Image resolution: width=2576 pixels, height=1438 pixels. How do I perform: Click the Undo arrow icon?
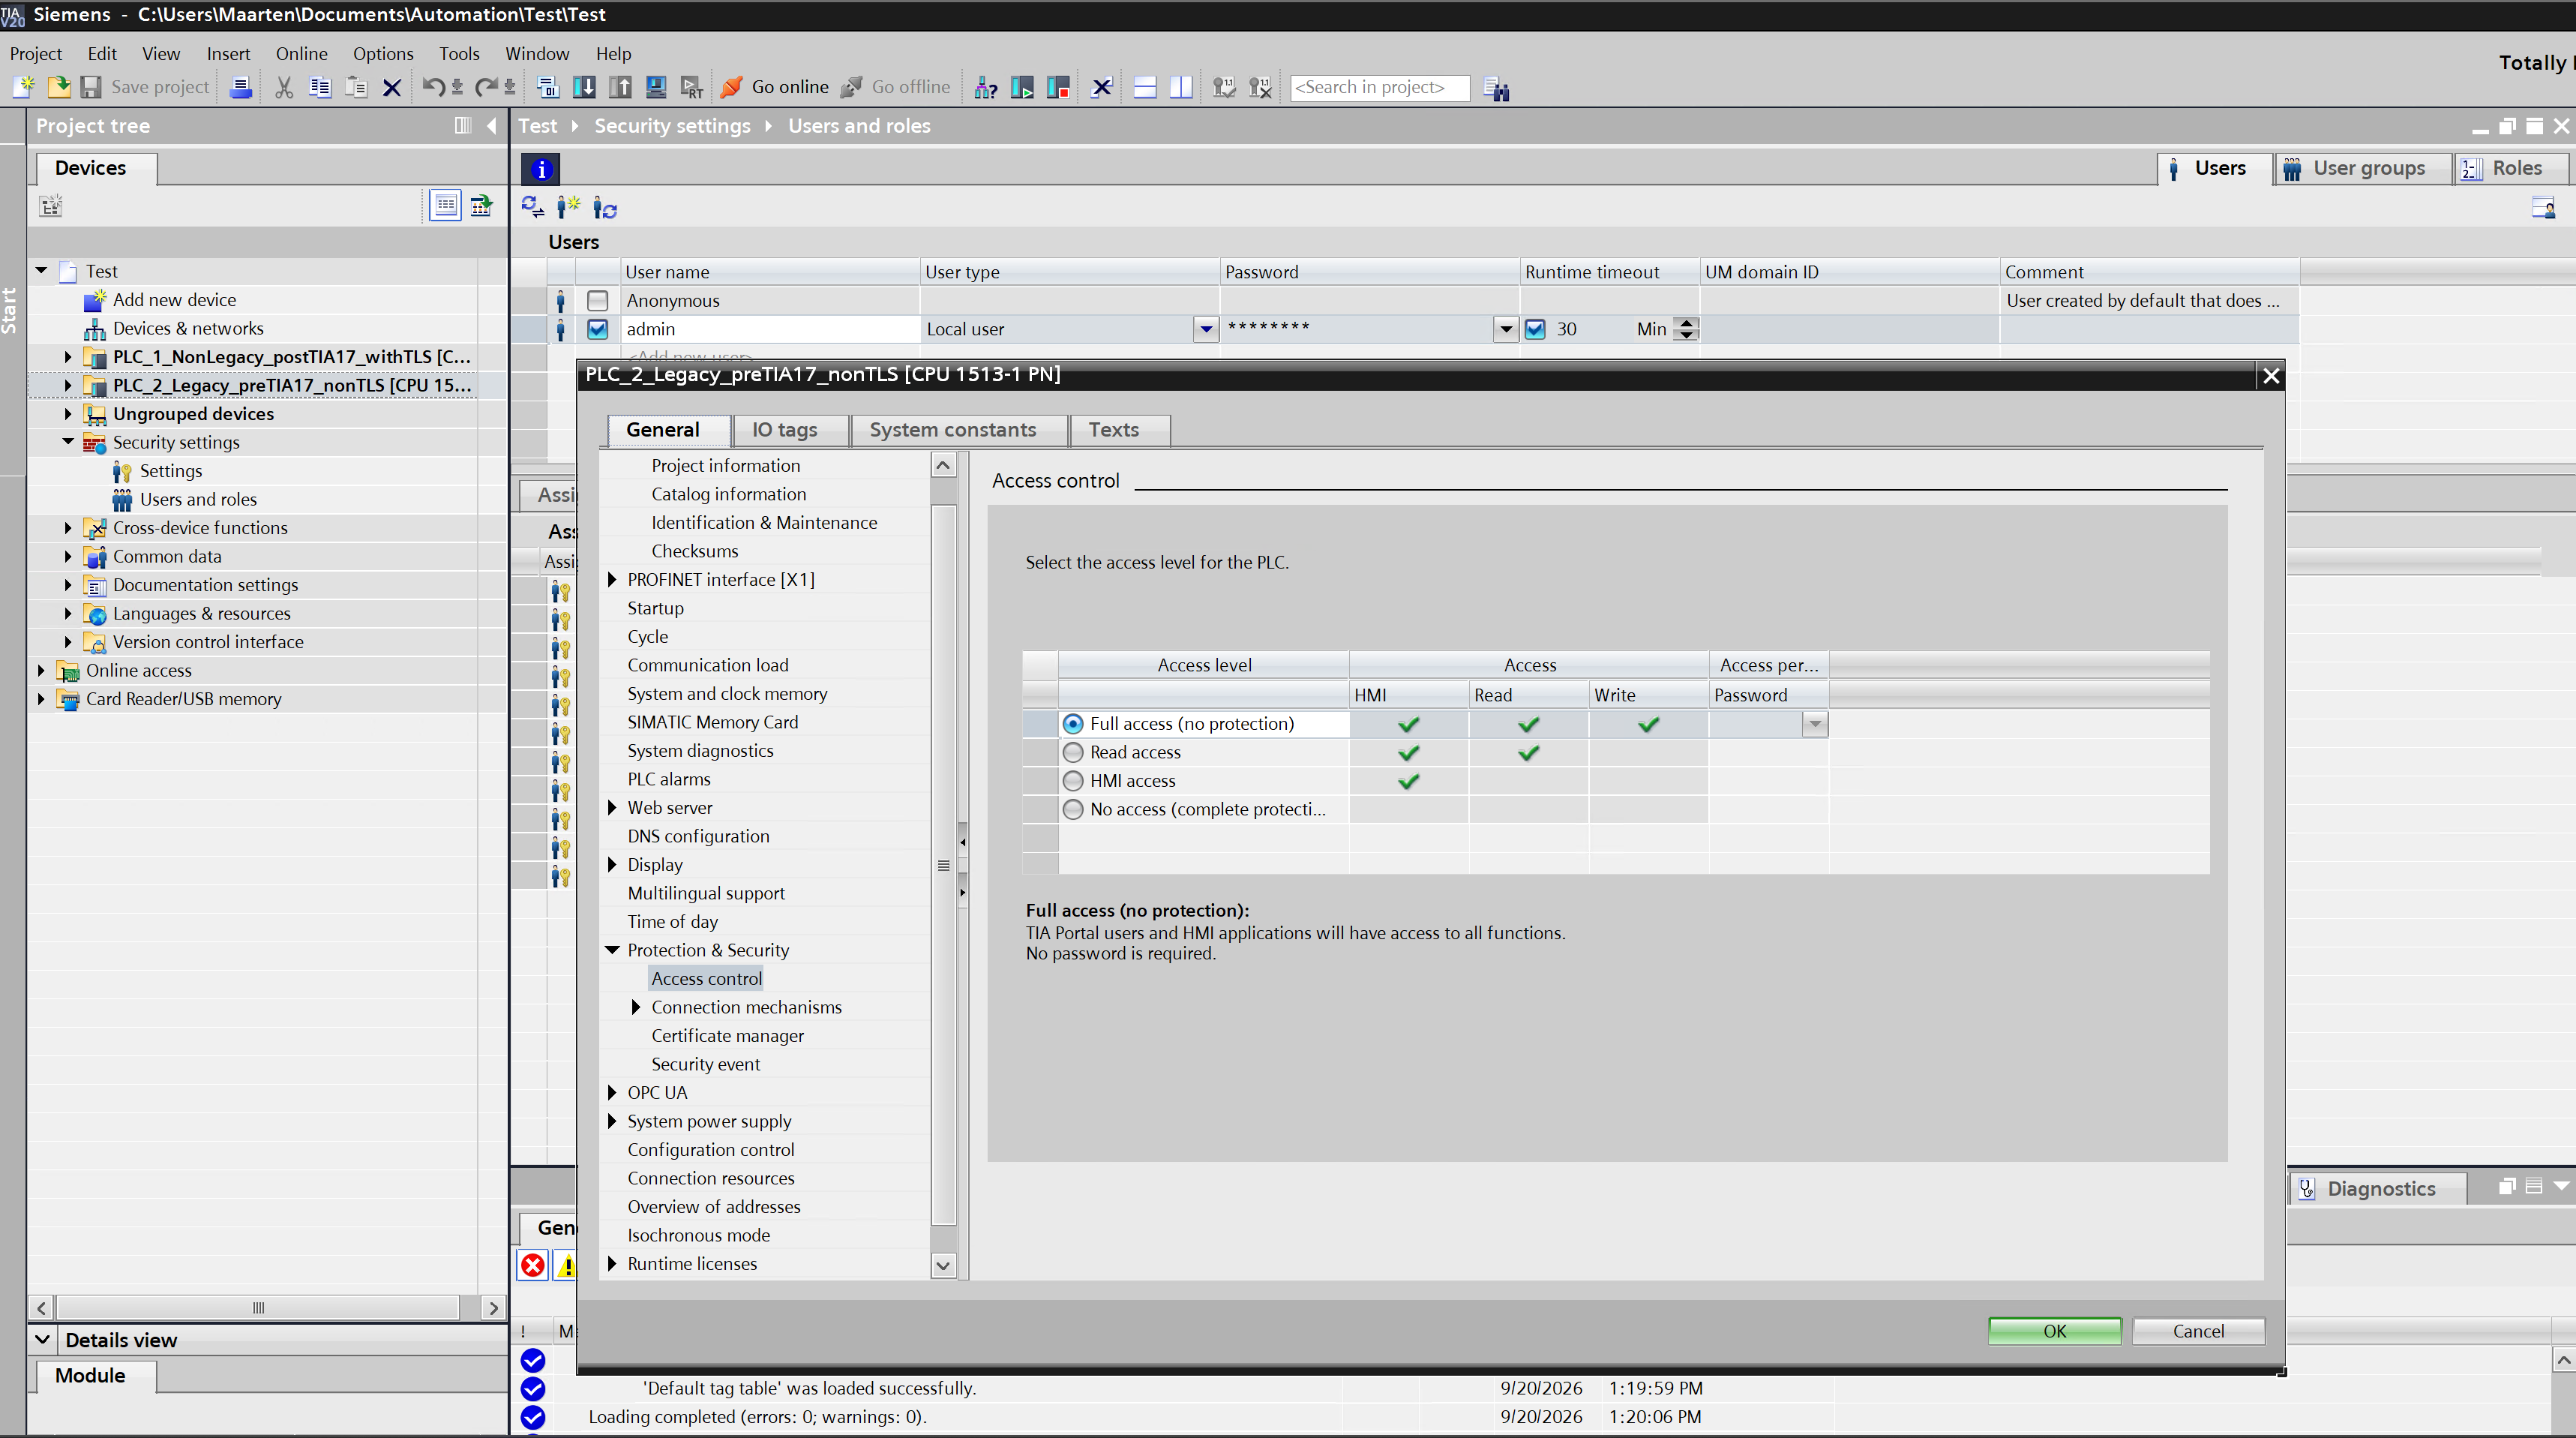[433, 87]
